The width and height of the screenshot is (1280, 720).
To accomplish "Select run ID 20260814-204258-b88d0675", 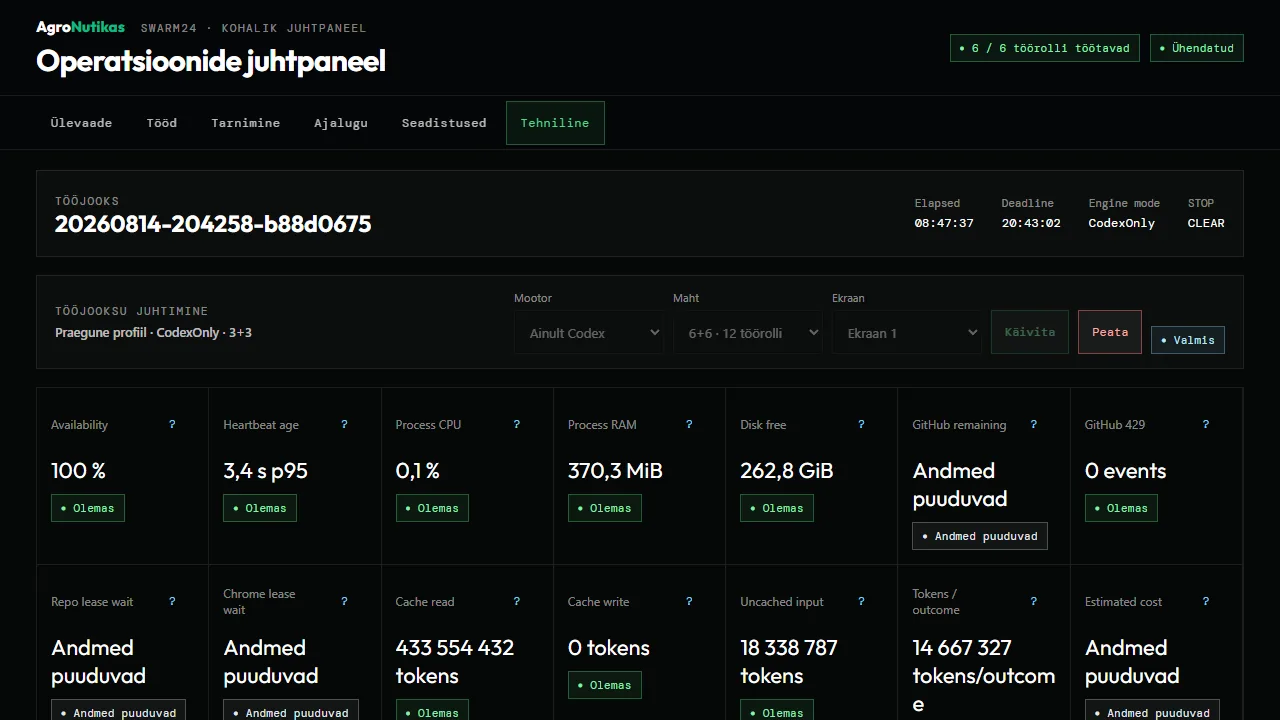I will tap(213, 224).
